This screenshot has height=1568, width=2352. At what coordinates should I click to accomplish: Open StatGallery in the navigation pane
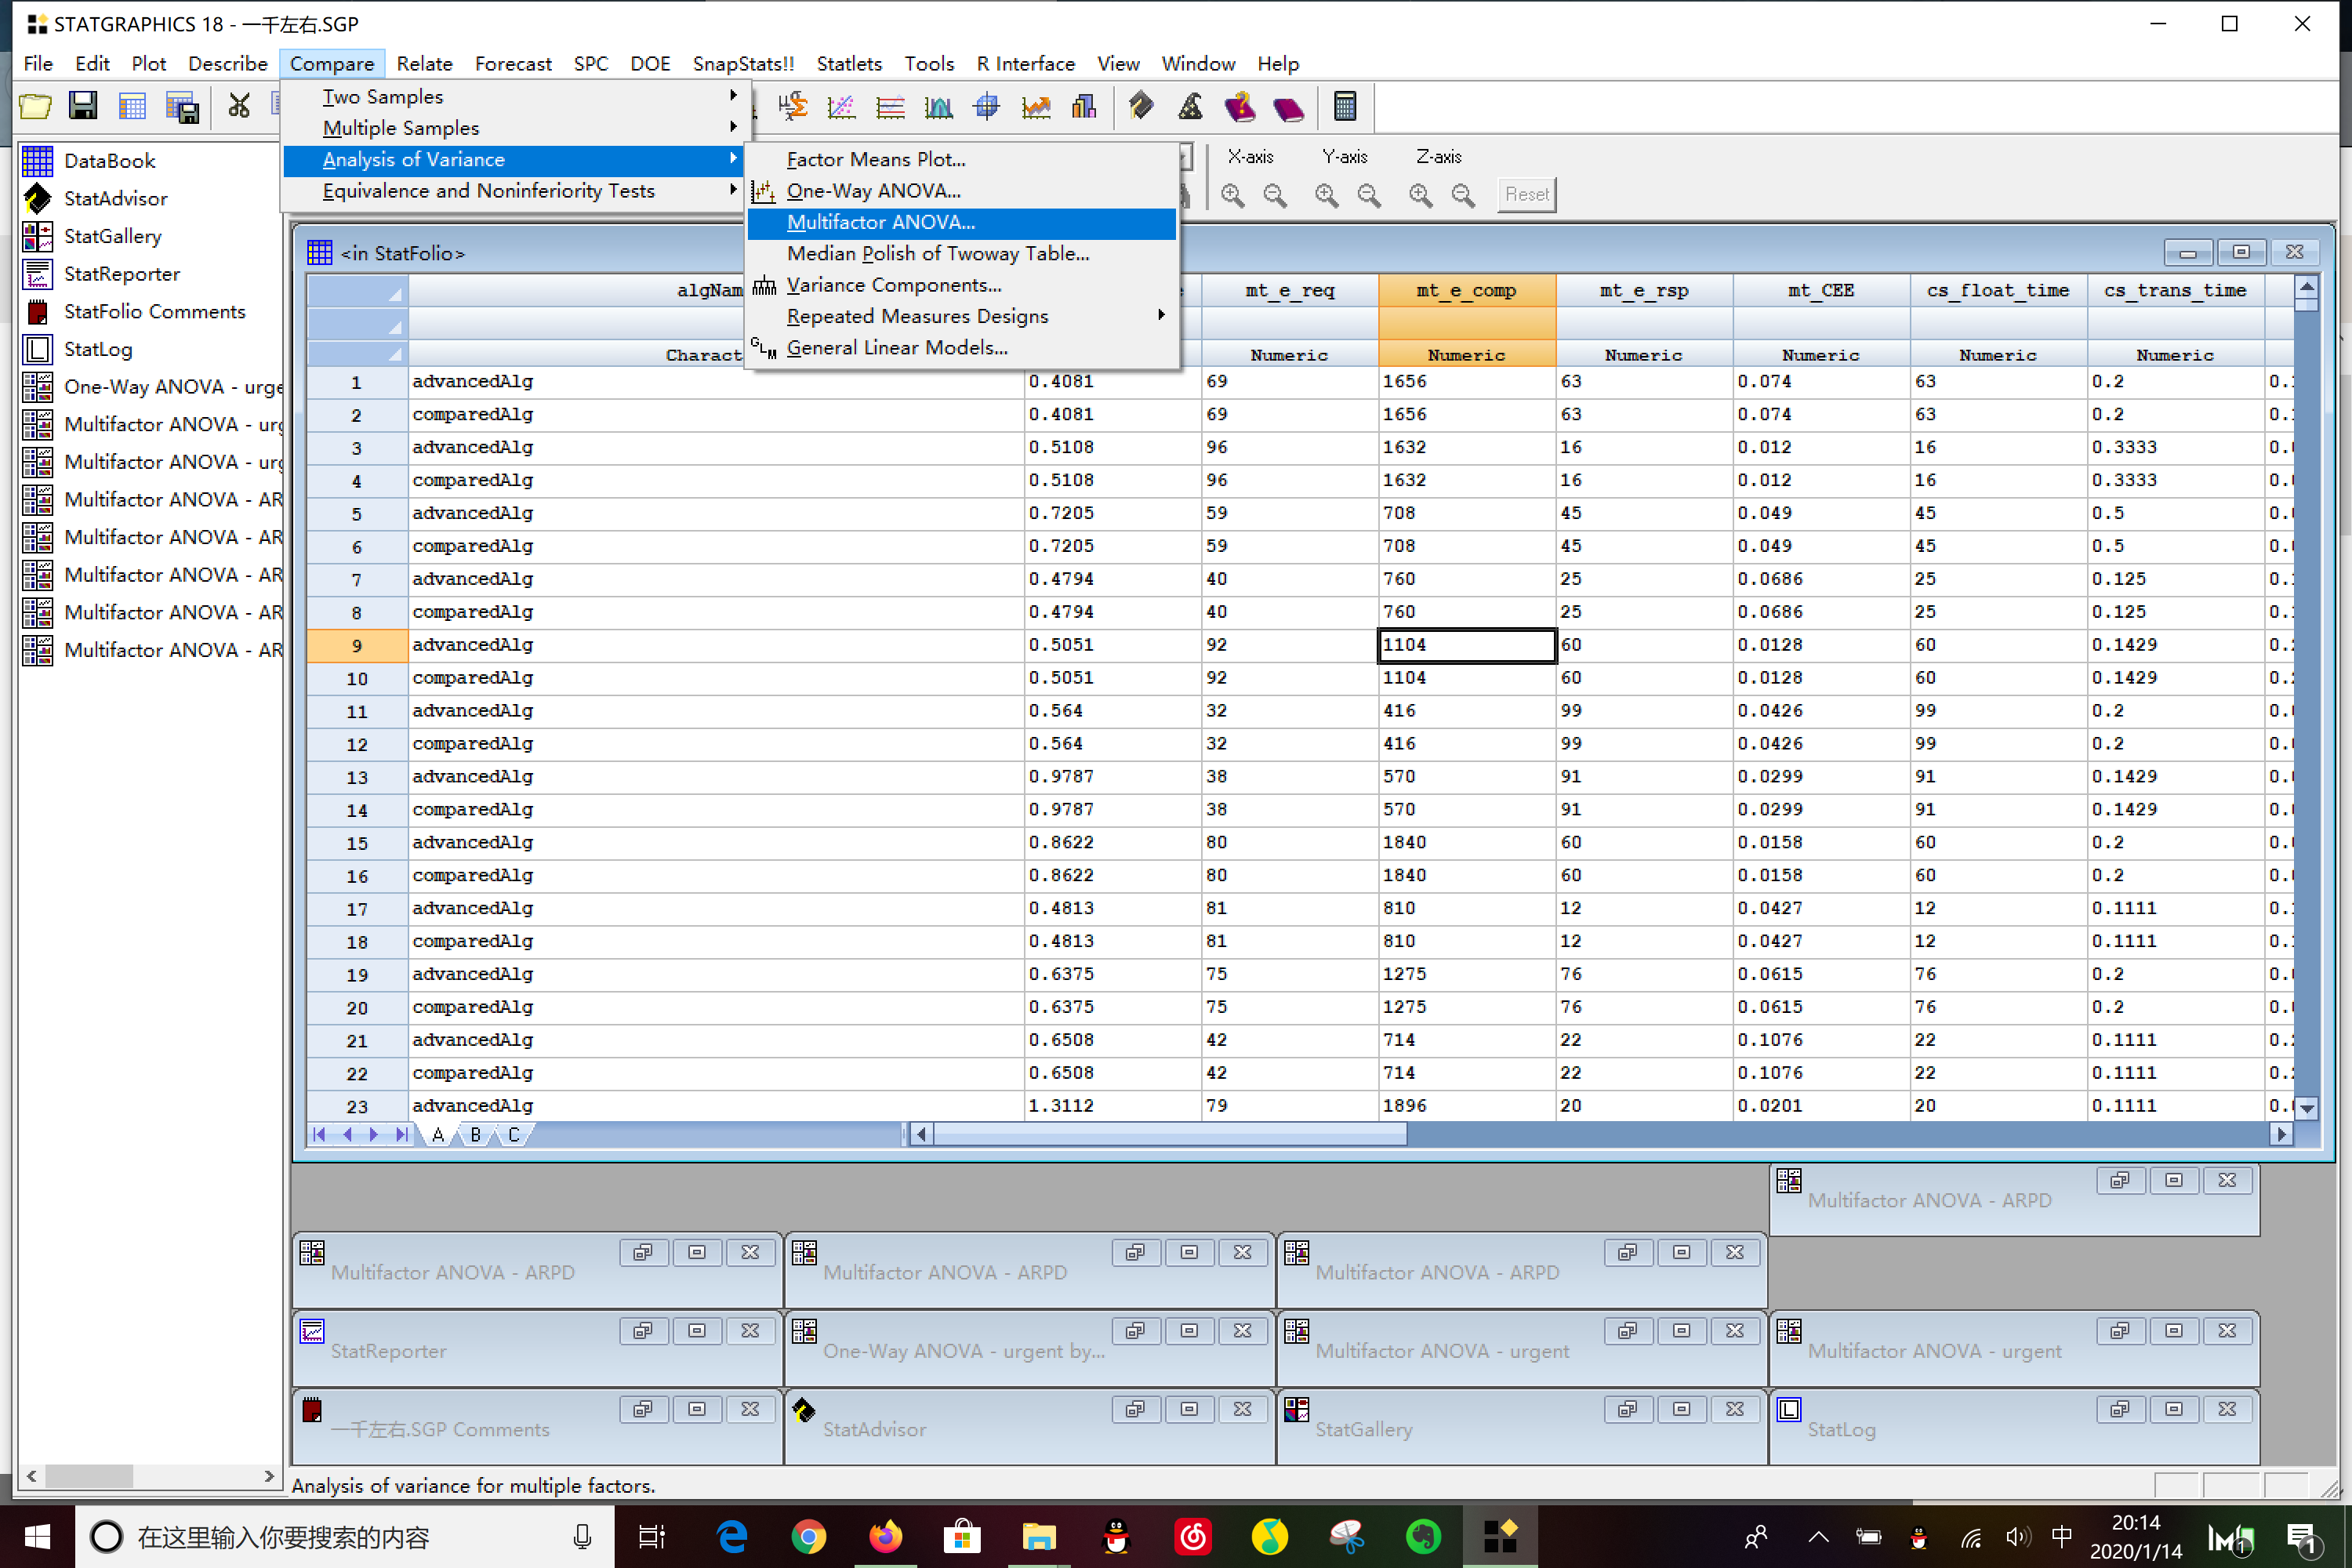click(112, 236)
